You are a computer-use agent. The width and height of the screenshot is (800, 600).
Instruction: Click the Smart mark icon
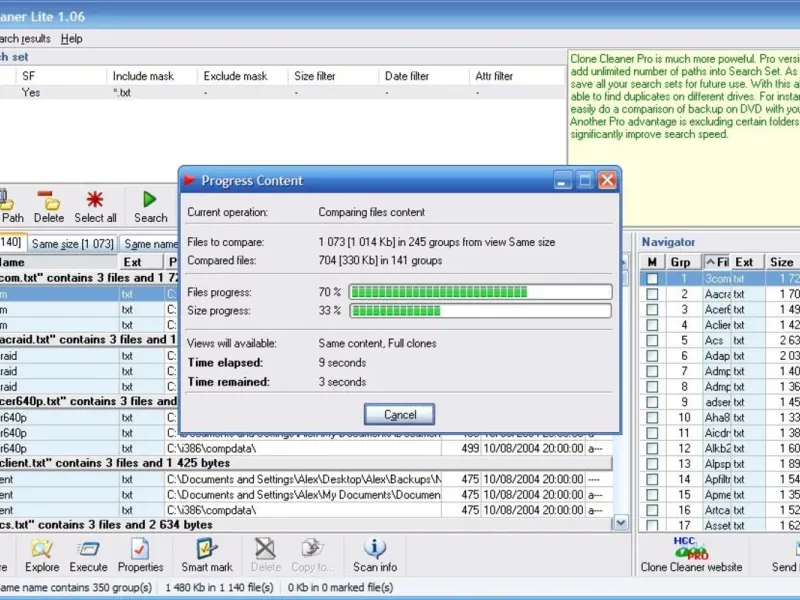[x=207, y=548]
